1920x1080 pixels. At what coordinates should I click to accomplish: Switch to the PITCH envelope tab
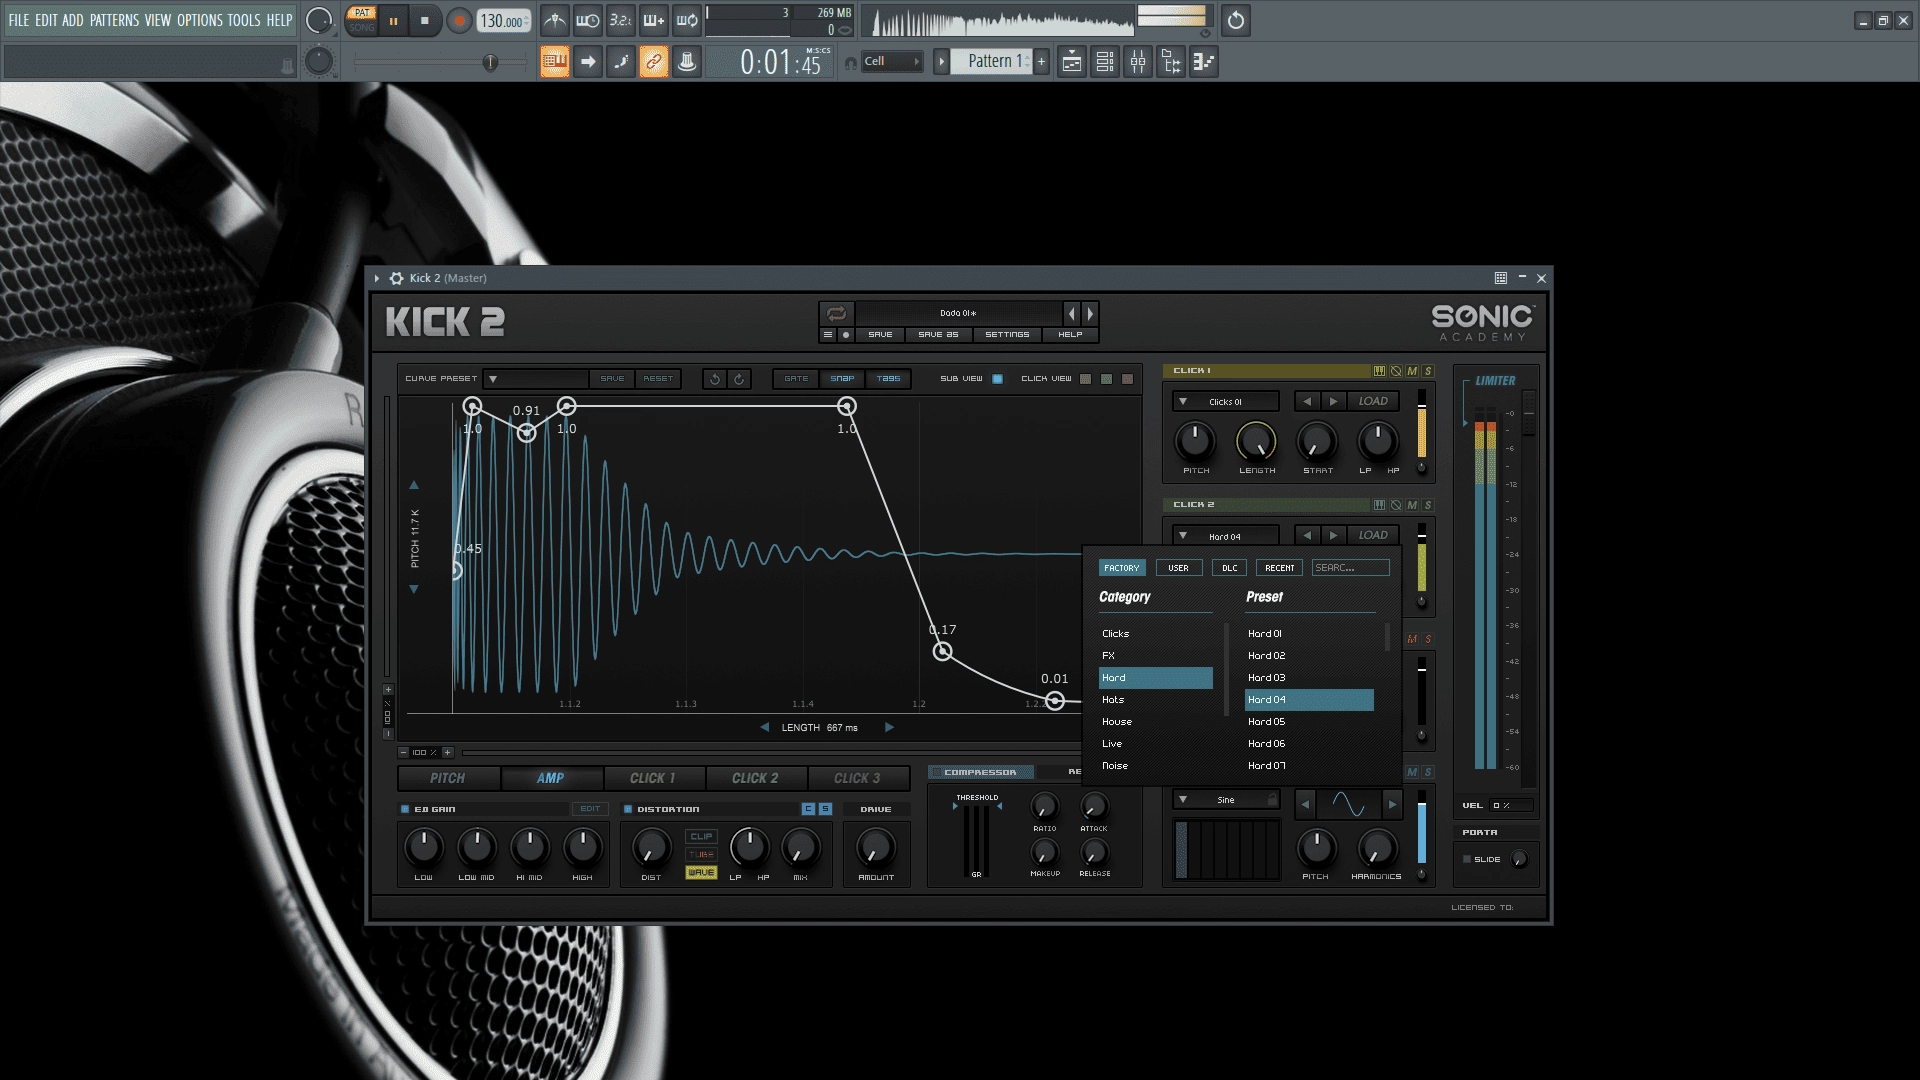(448, 778)
